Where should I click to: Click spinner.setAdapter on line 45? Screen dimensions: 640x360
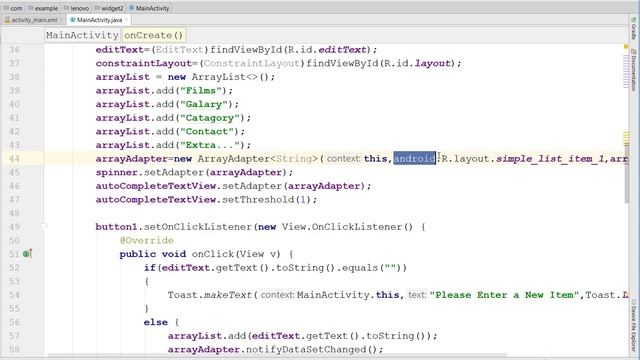(x=149, y=172)
